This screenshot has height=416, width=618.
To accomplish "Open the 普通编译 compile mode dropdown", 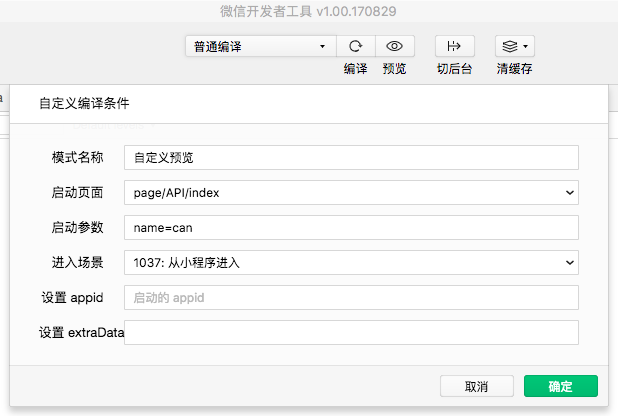I will coord(260,46).
